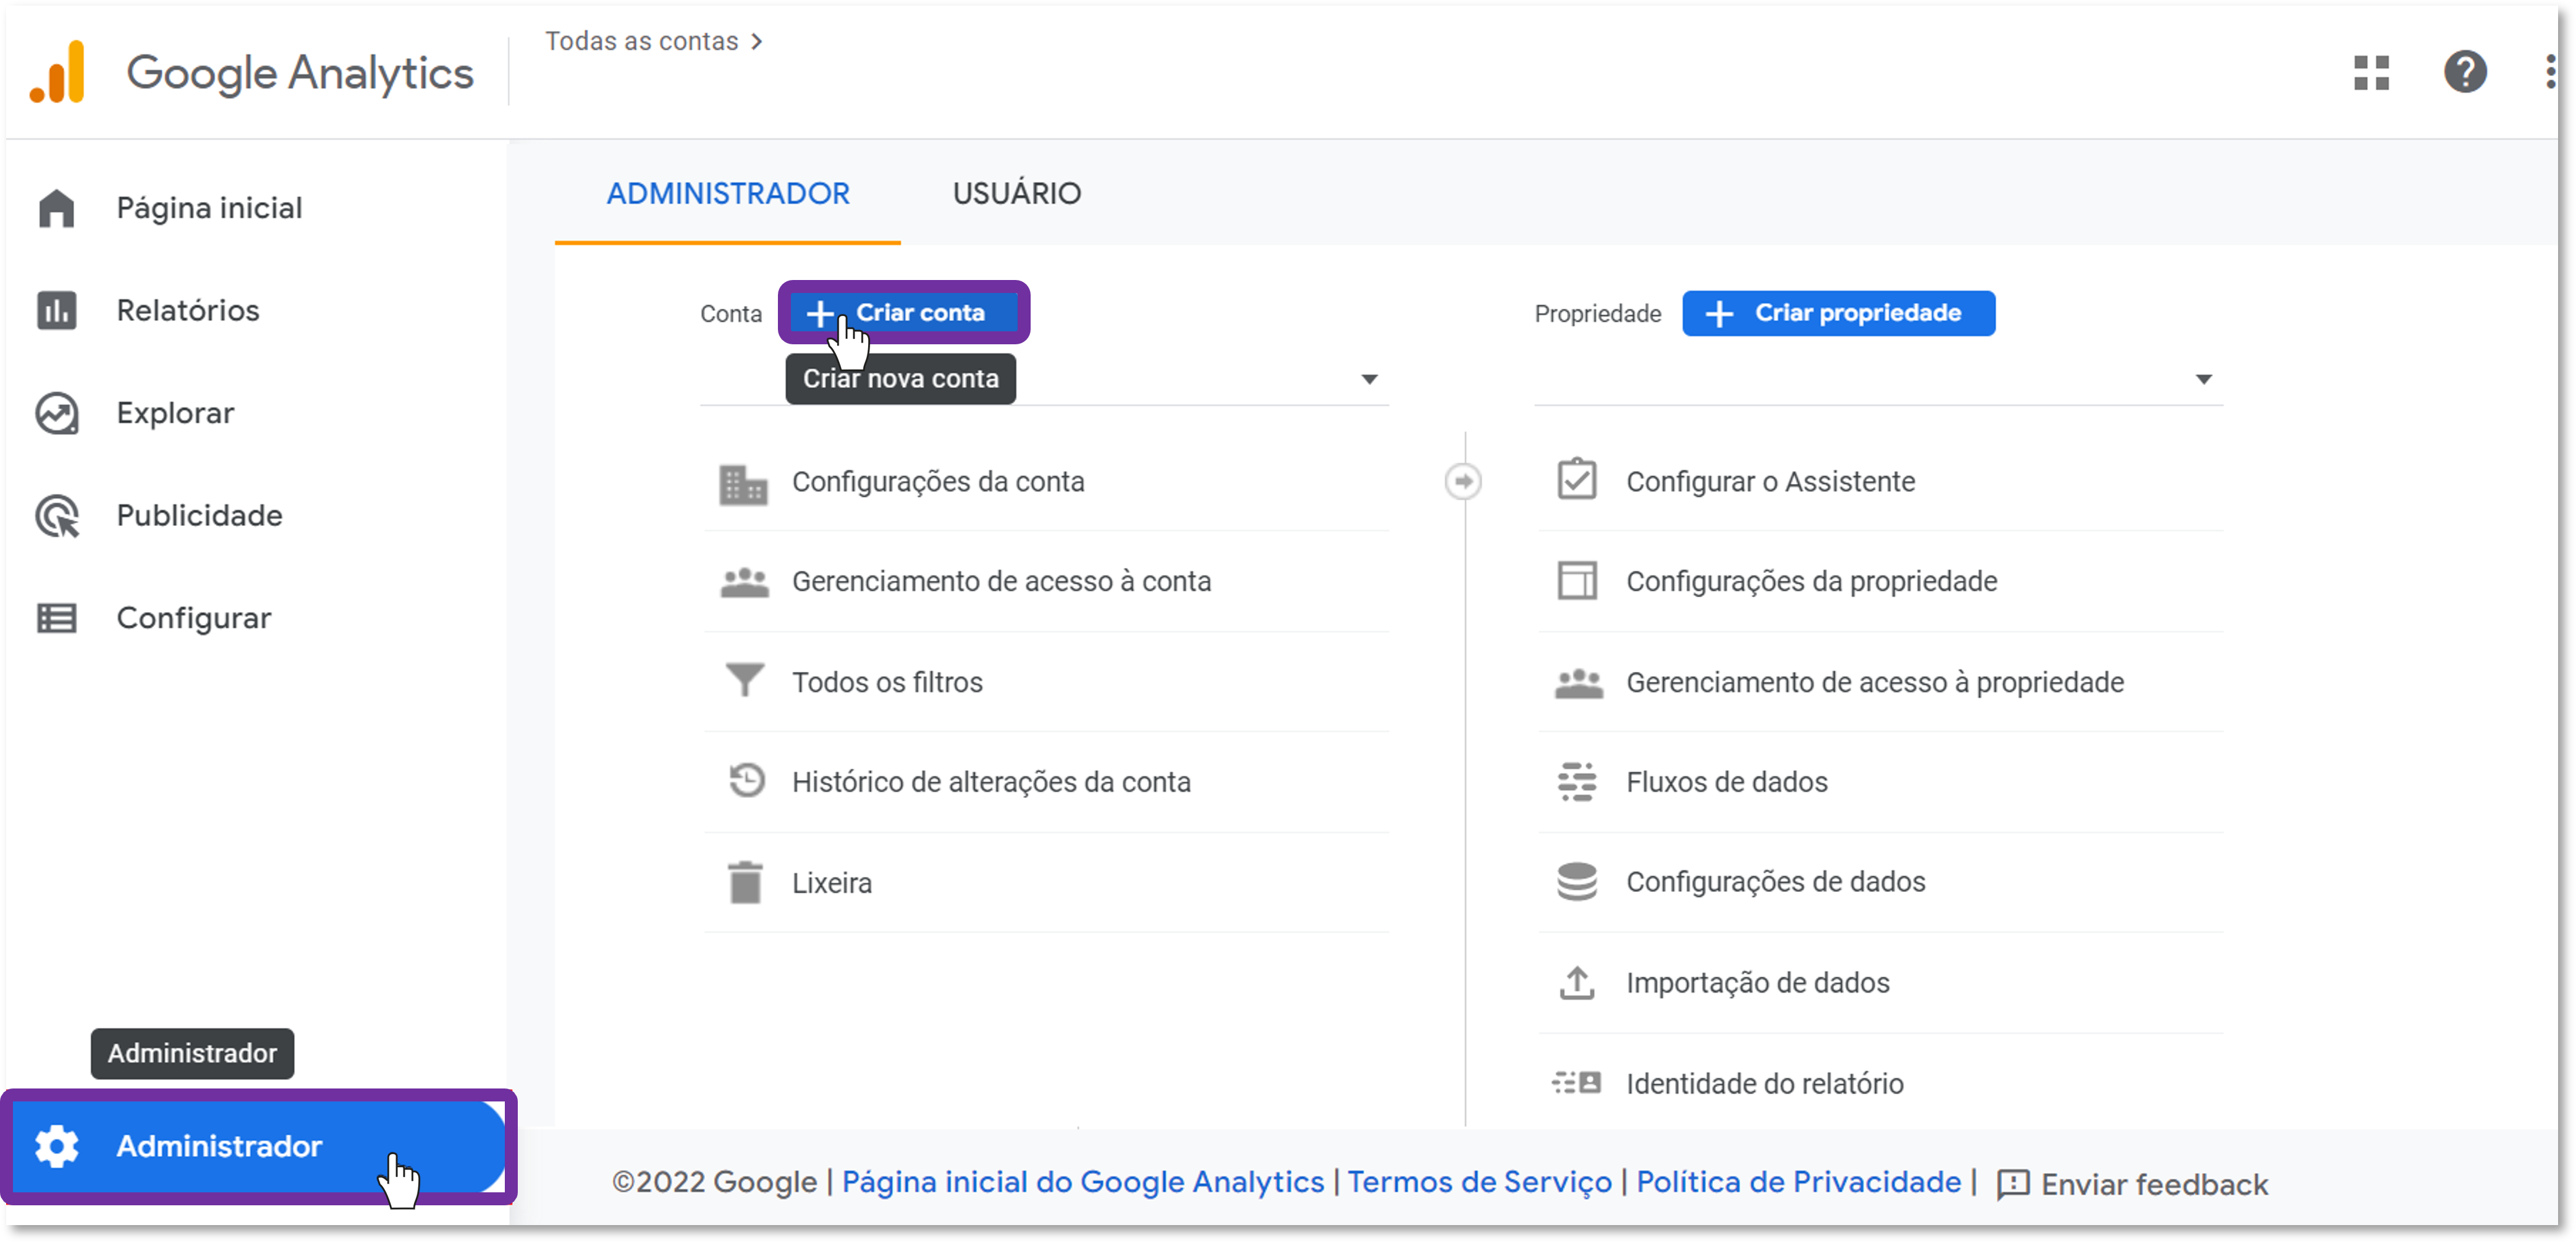Open the Política de Privacidade link

[1798, 1183]
